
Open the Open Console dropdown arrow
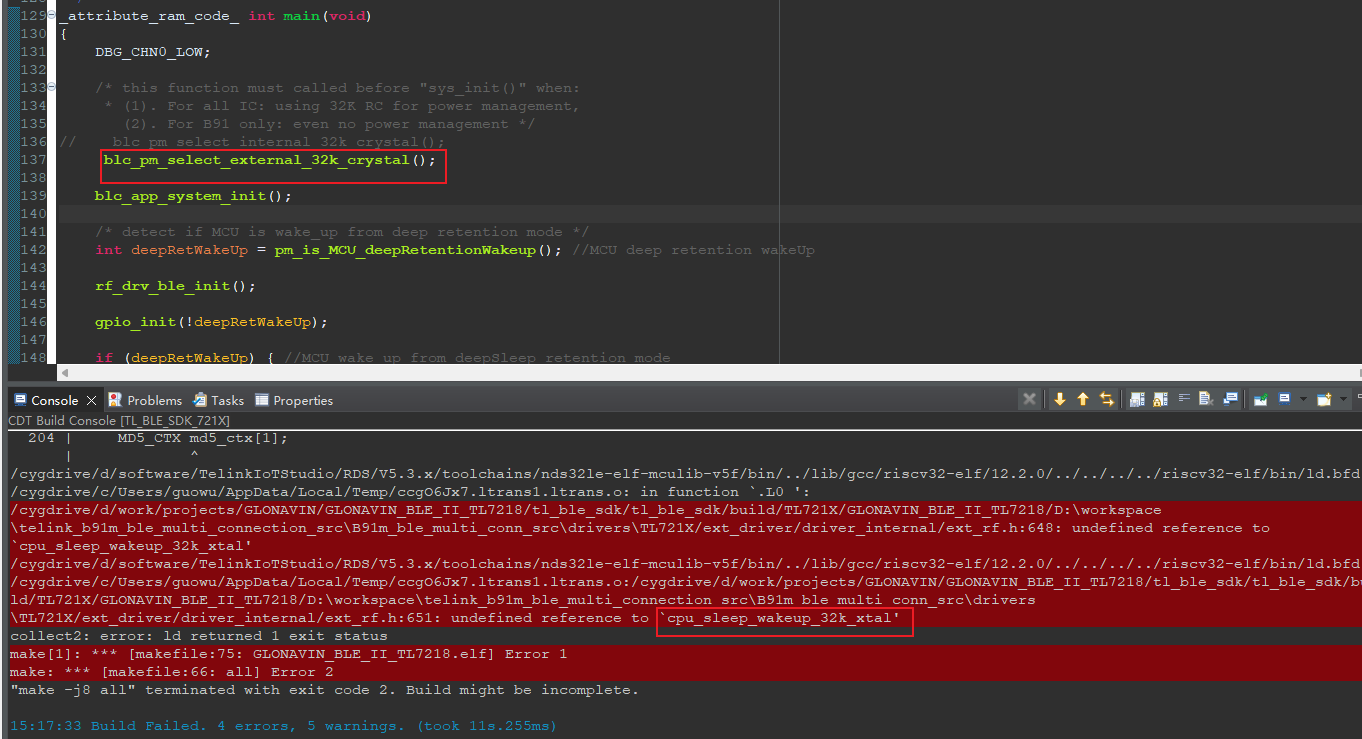pos(1342,400)
